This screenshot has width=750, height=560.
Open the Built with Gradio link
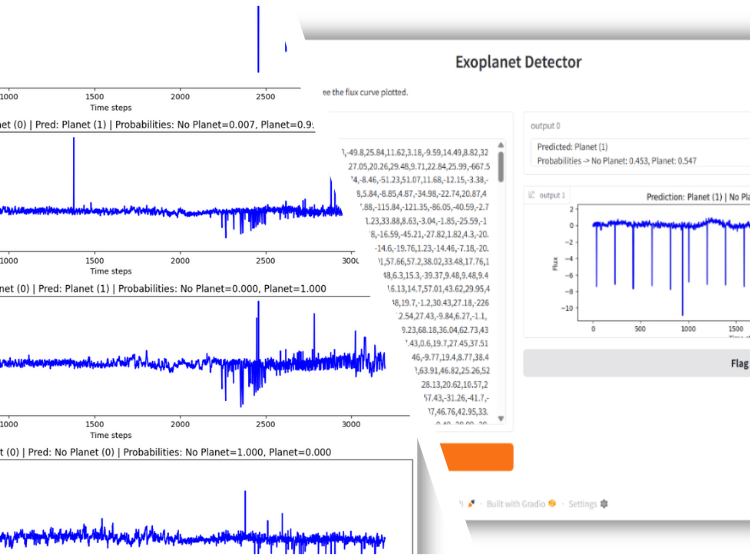[x=517, y=504]
